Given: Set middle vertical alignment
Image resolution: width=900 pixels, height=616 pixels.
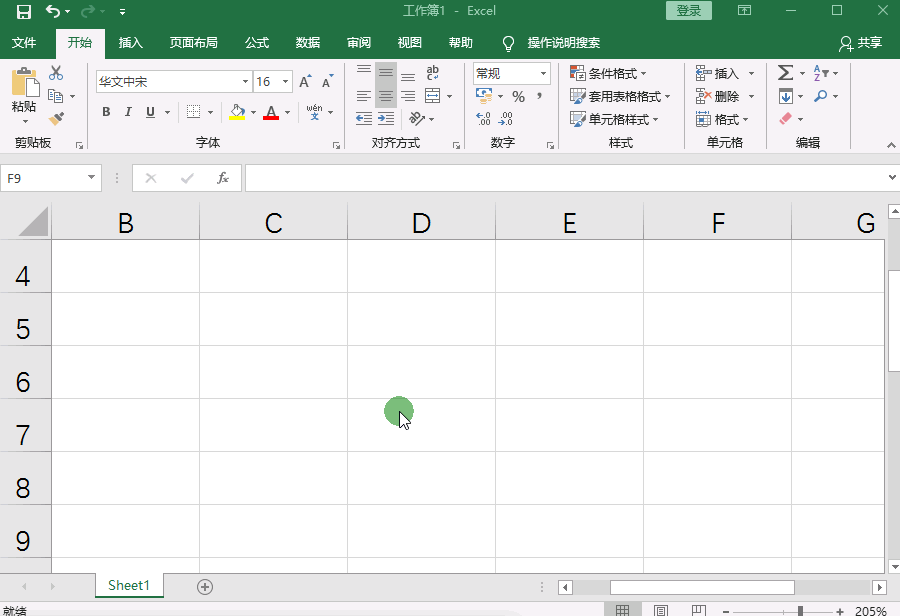Looking at the screenshot, I should point(386,73).
